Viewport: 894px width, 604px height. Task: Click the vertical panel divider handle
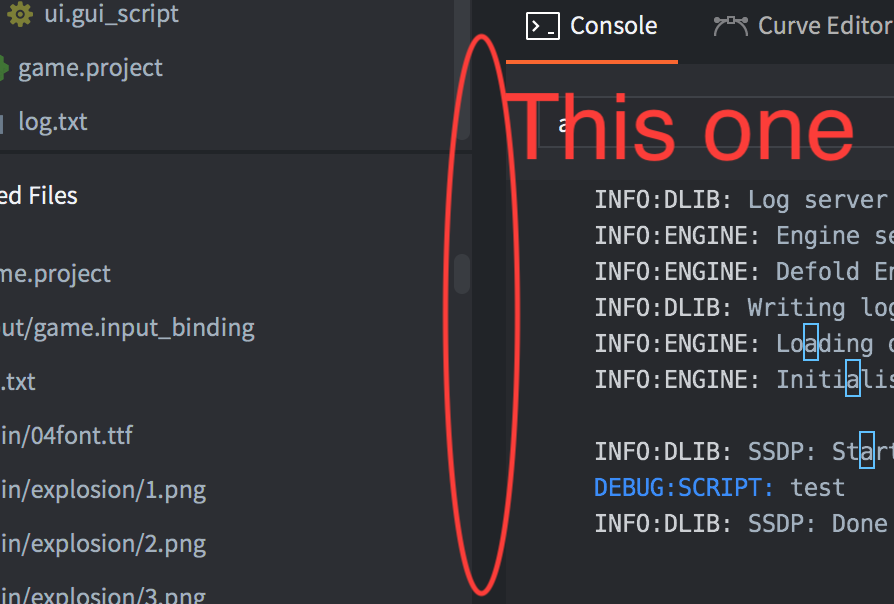pyautogui.click(x=462, y=274)
